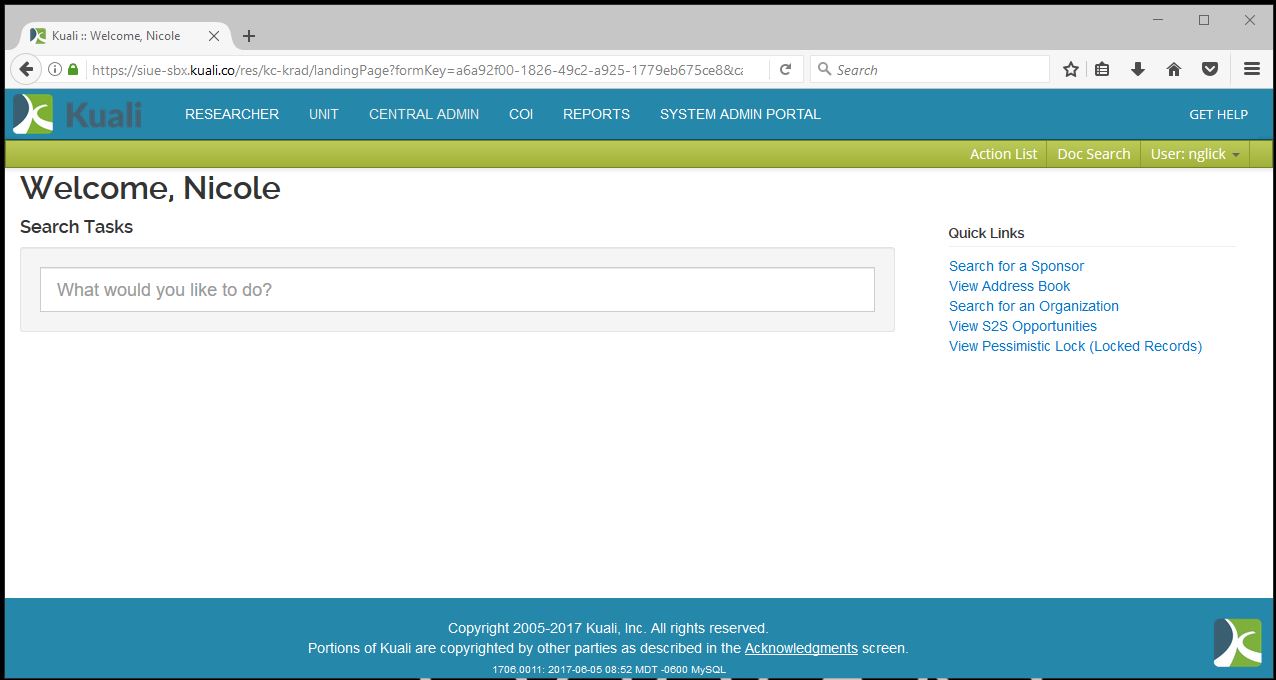Click the green padlock security icon
The width and height of the screenshot is (1276, 680).
click(x=73, y=70)
